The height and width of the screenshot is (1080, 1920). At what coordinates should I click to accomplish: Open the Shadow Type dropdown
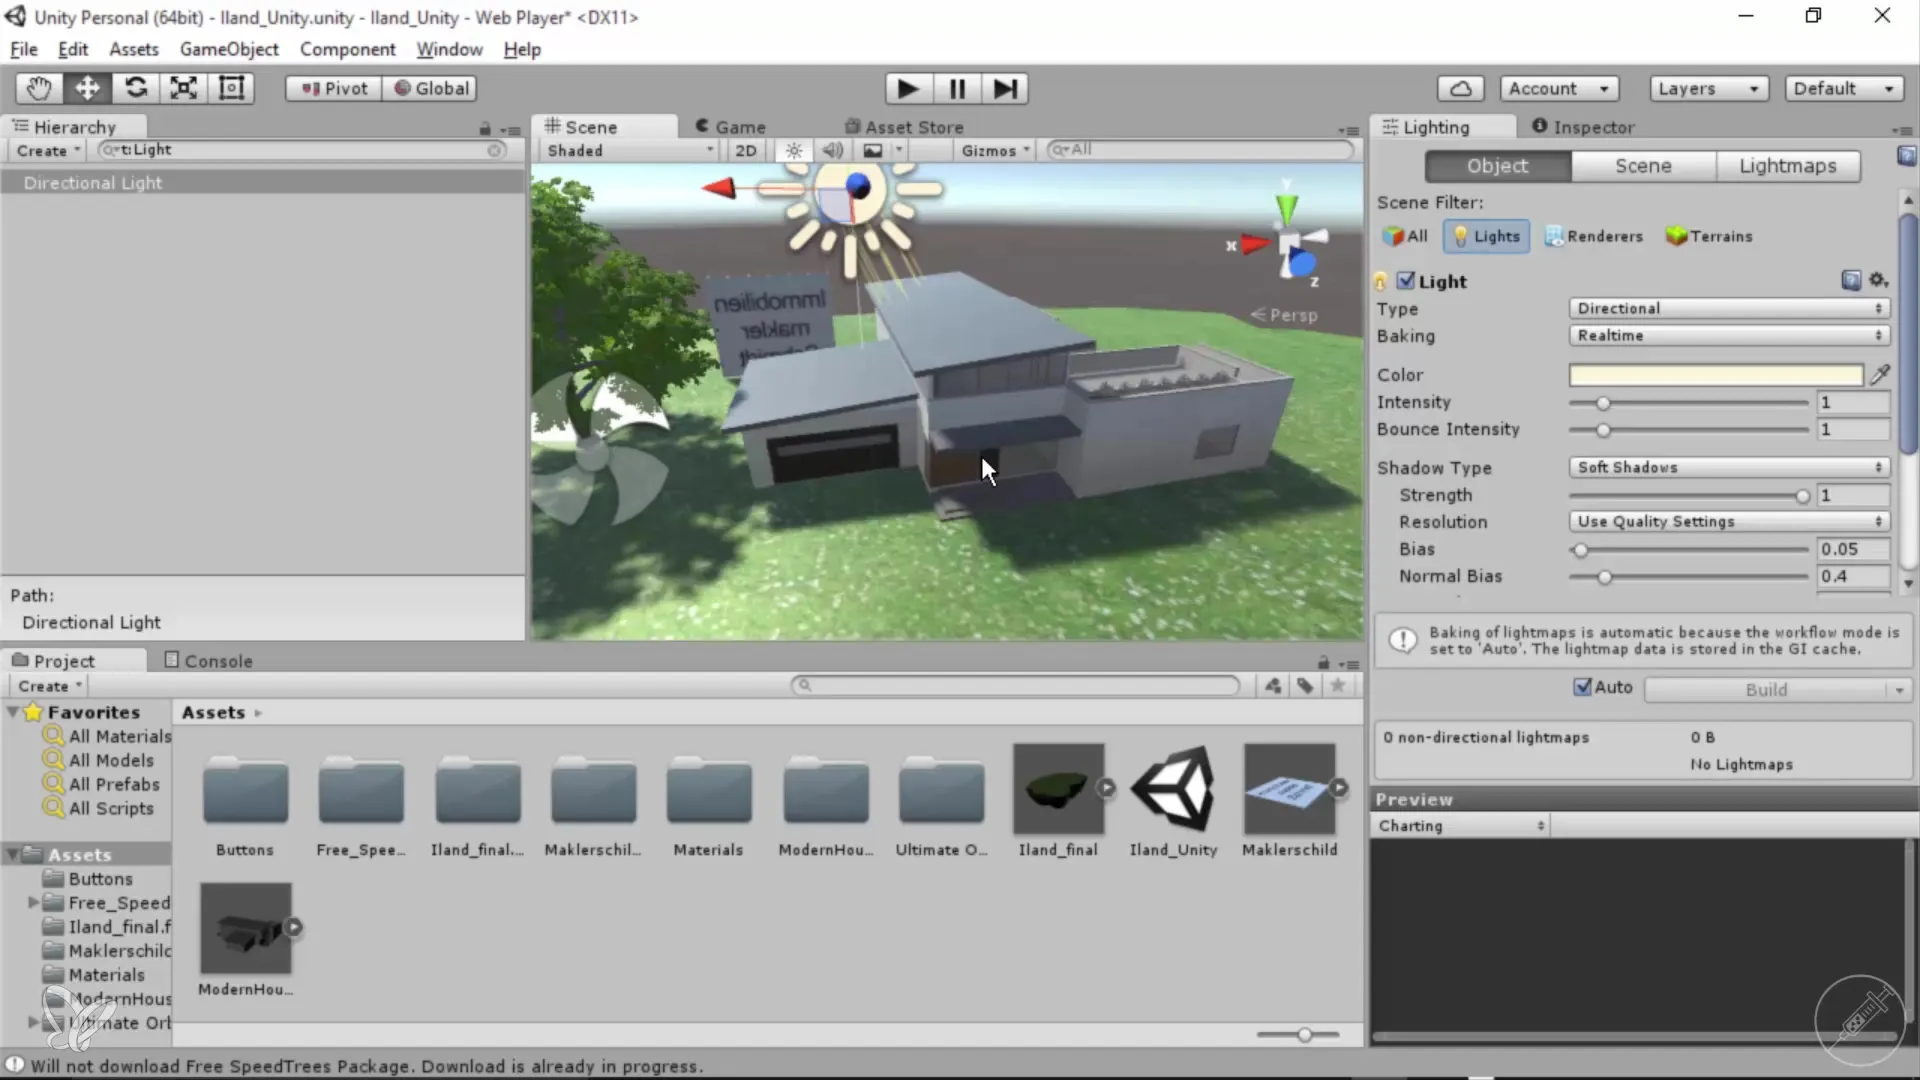click(x=1729, y=467)
